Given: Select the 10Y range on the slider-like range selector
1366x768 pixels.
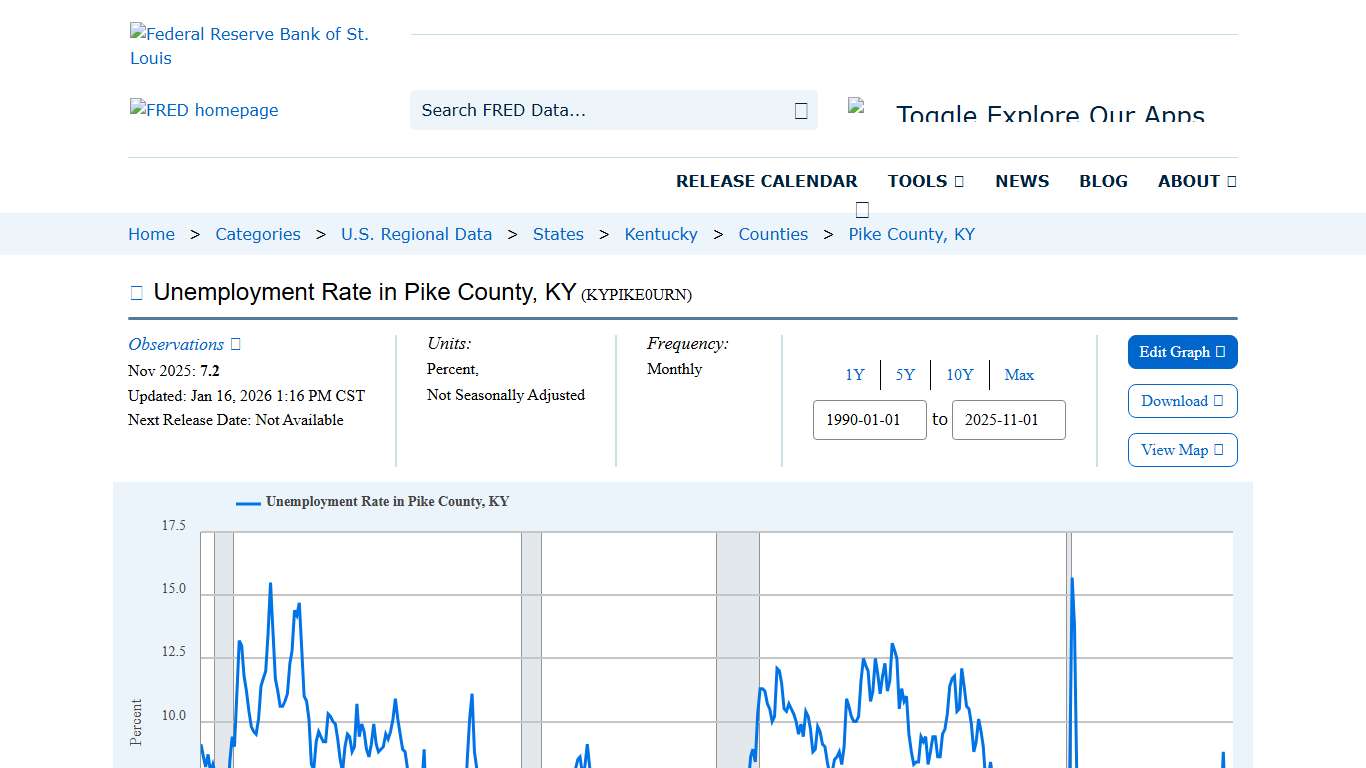Looking at the screenshot, I should [959, 375].
